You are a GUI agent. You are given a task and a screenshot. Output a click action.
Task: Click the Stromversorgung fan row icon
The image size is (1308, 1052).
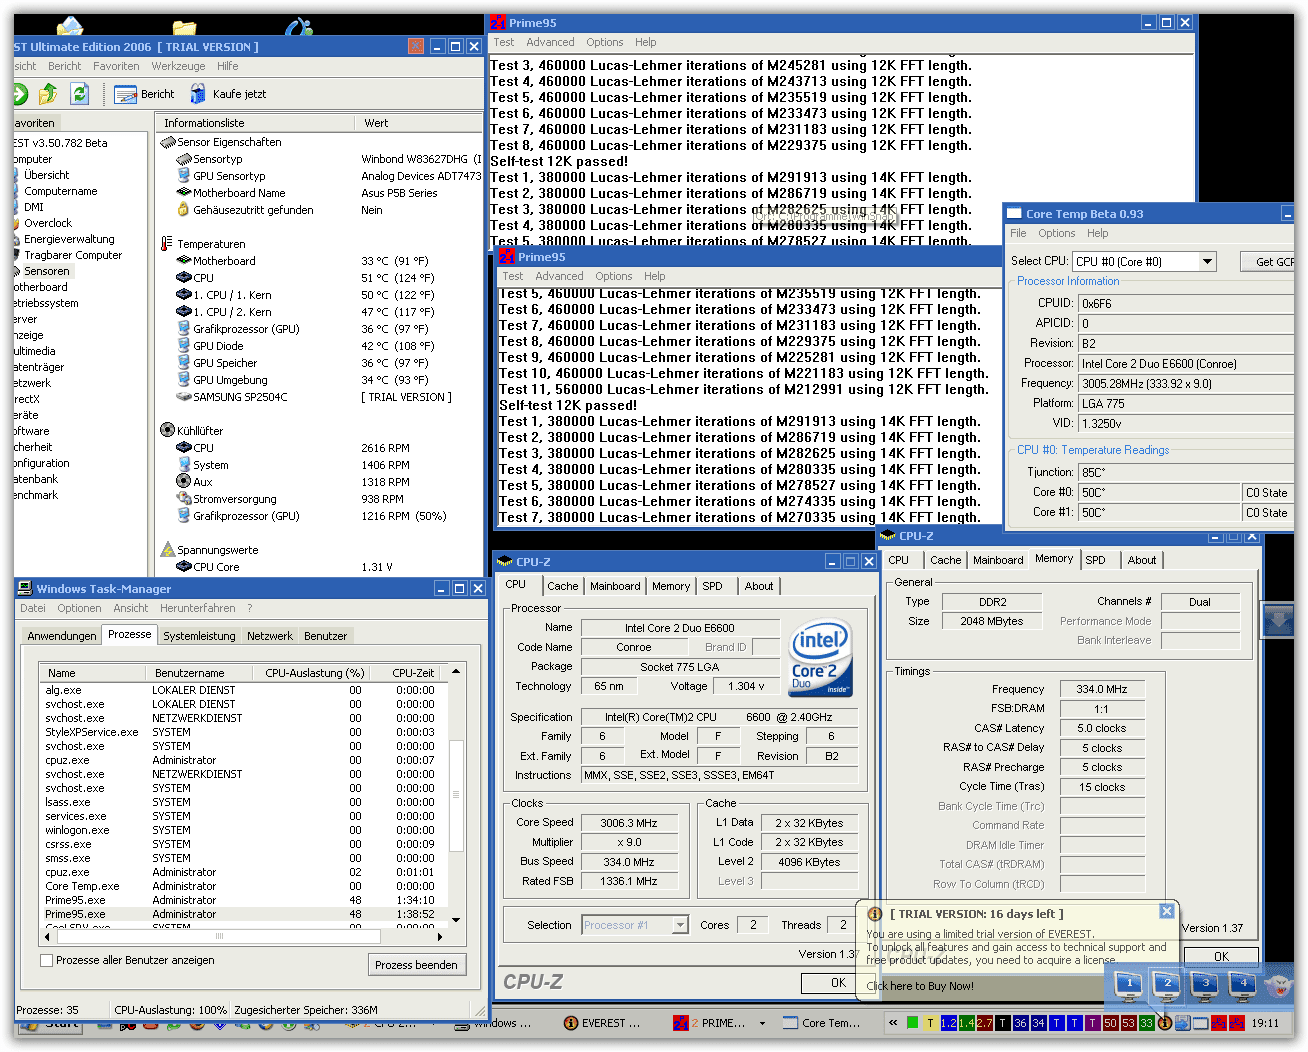pos(184,499)
